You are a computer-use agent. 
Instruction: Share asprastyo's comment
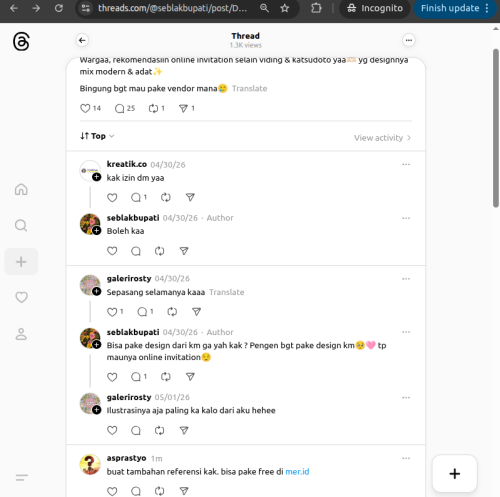184,491
